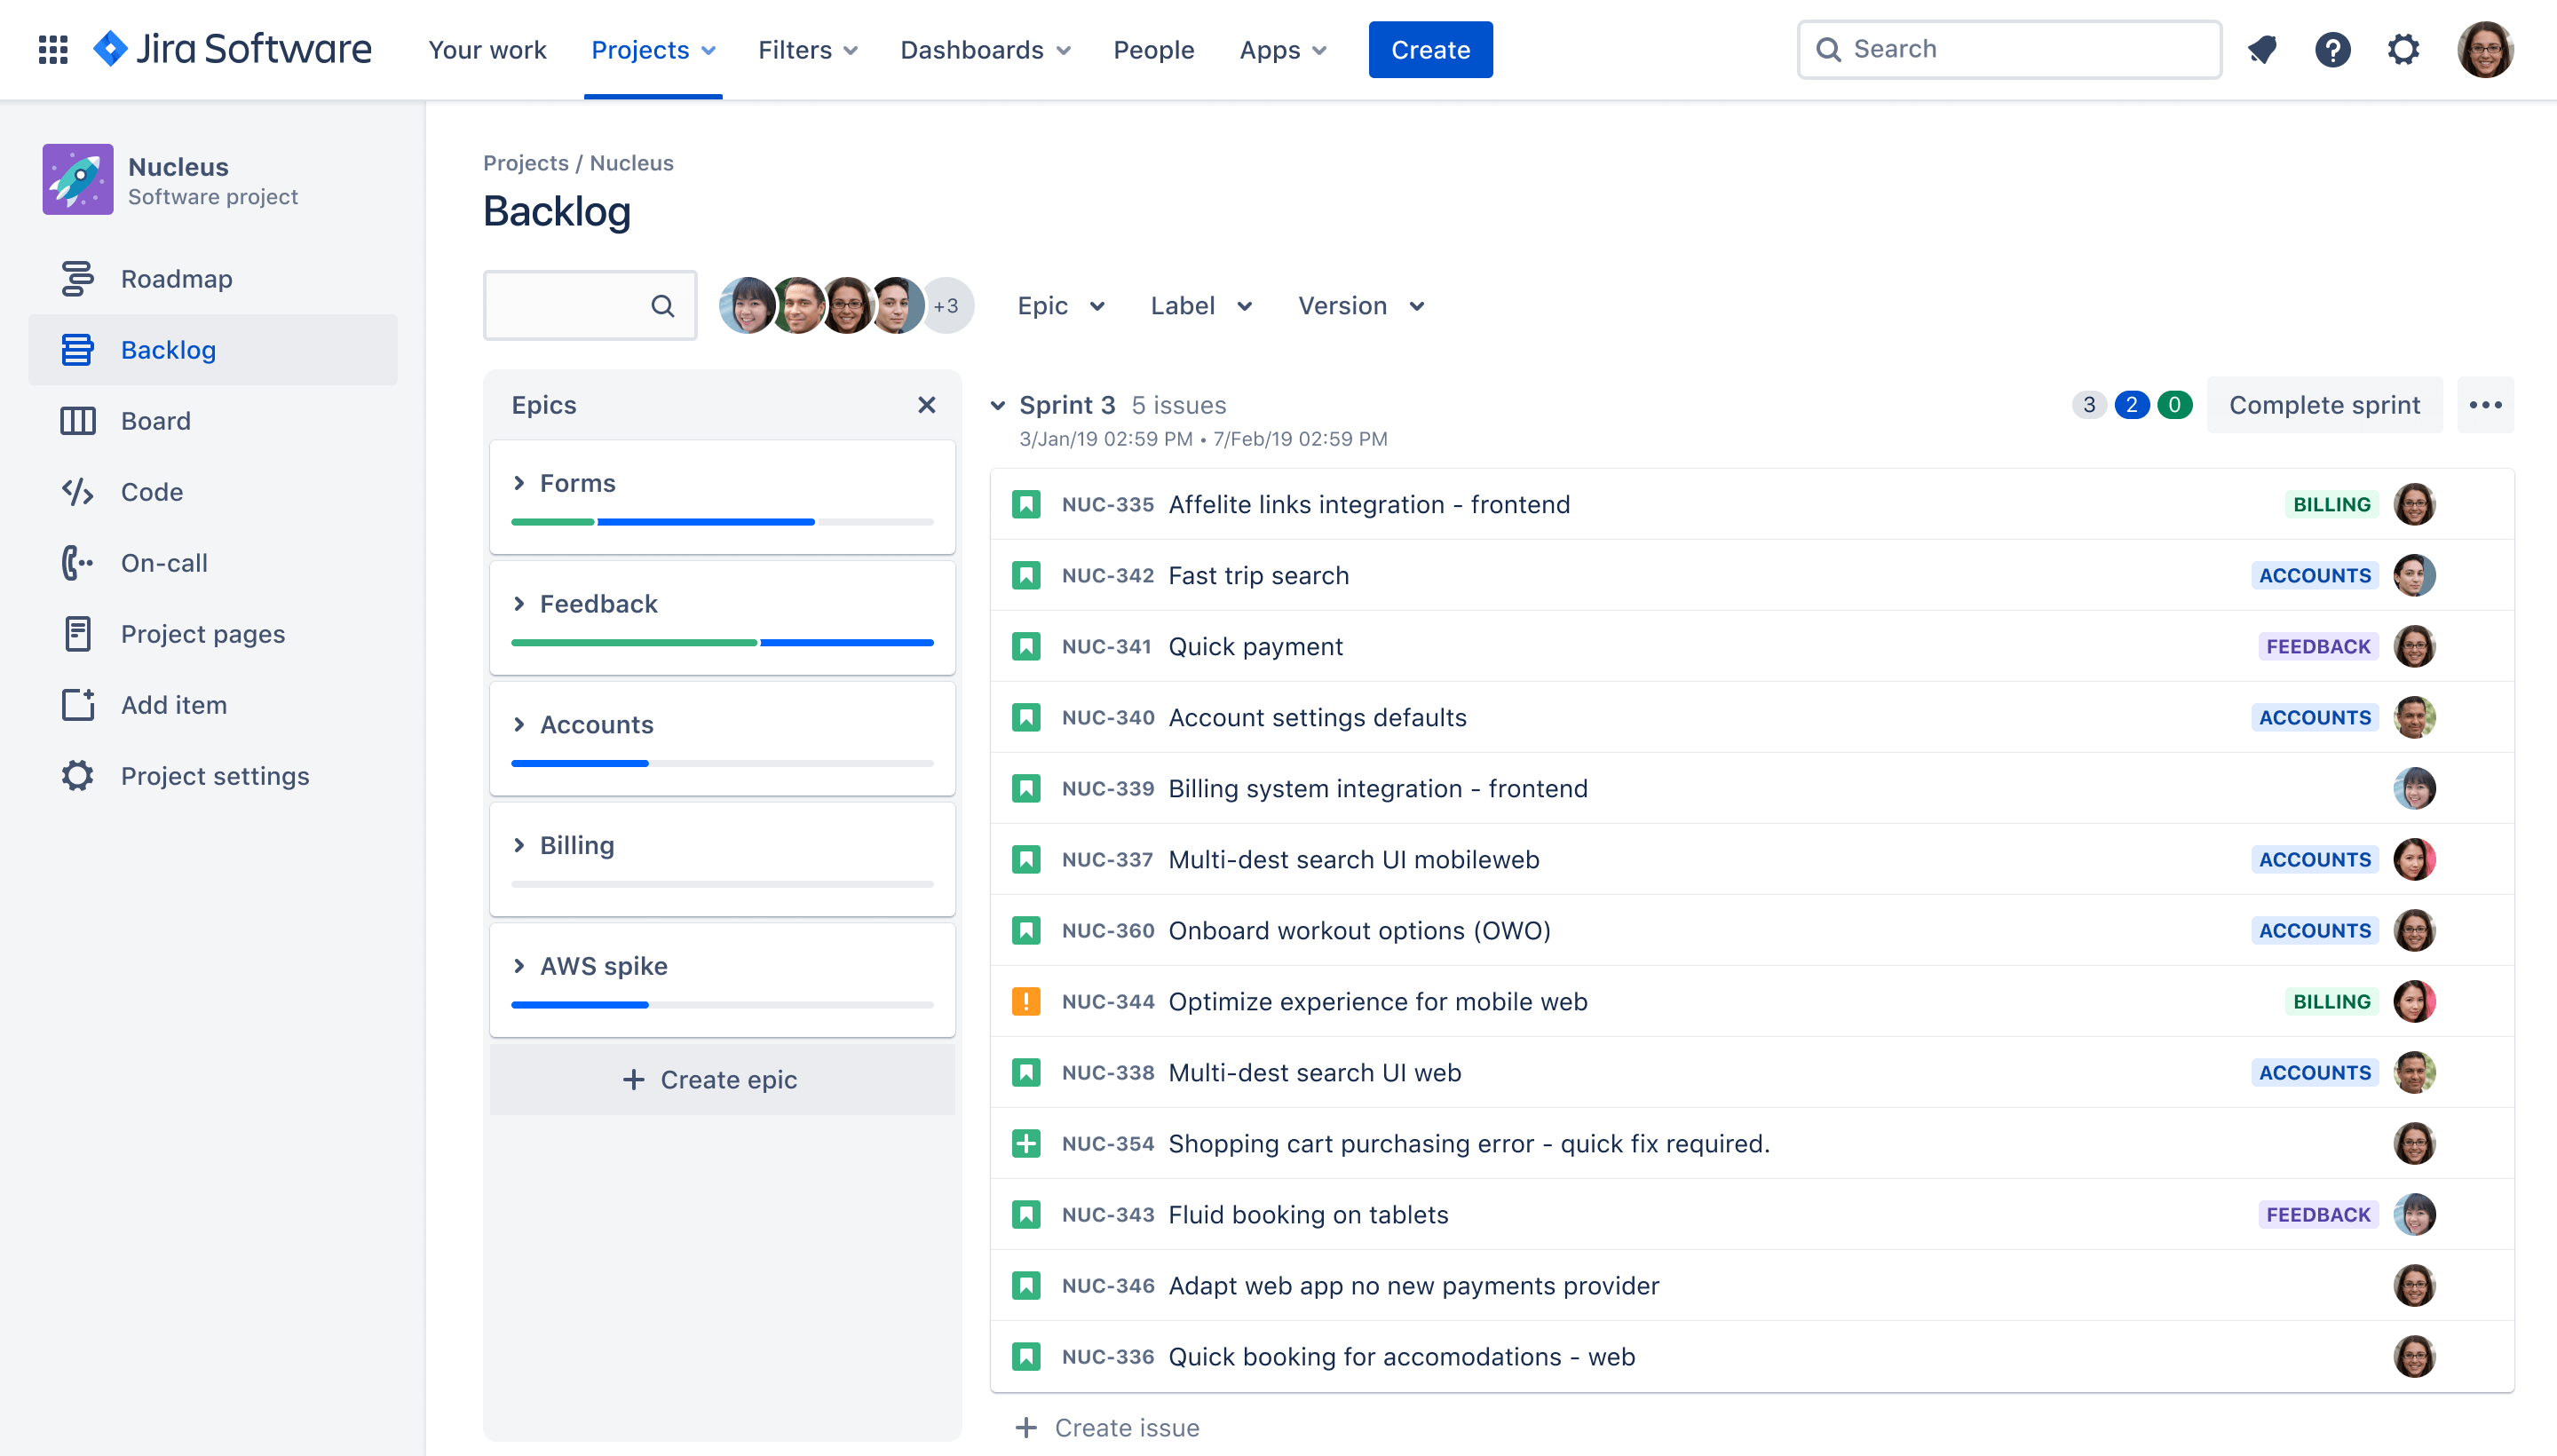Expand the AWS spike epic section
2557x1456 pixels.
(519, 964)
